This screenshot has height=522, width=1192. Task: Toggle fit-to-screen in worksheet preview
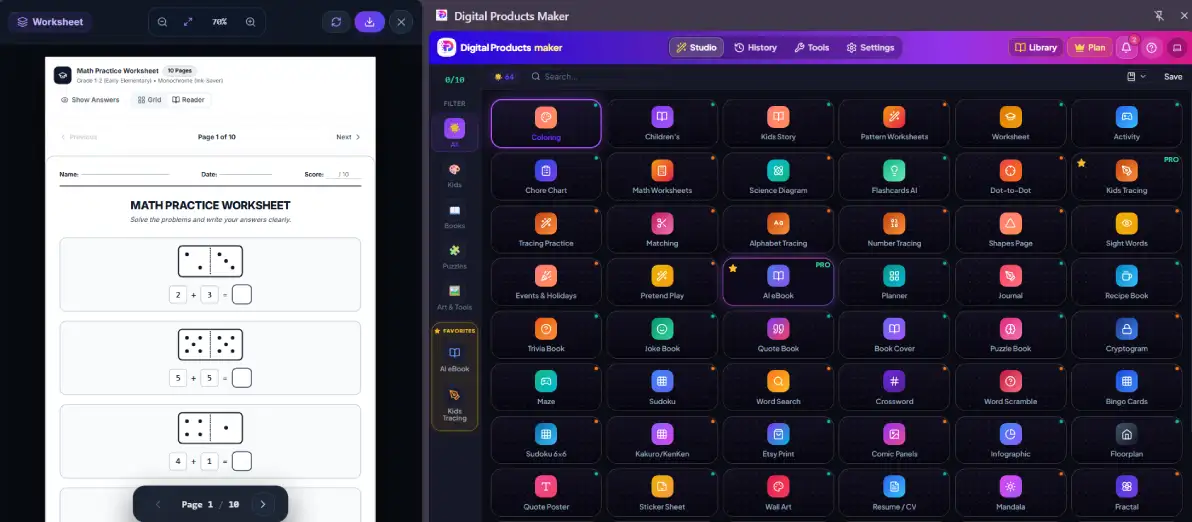pos(189,22)
